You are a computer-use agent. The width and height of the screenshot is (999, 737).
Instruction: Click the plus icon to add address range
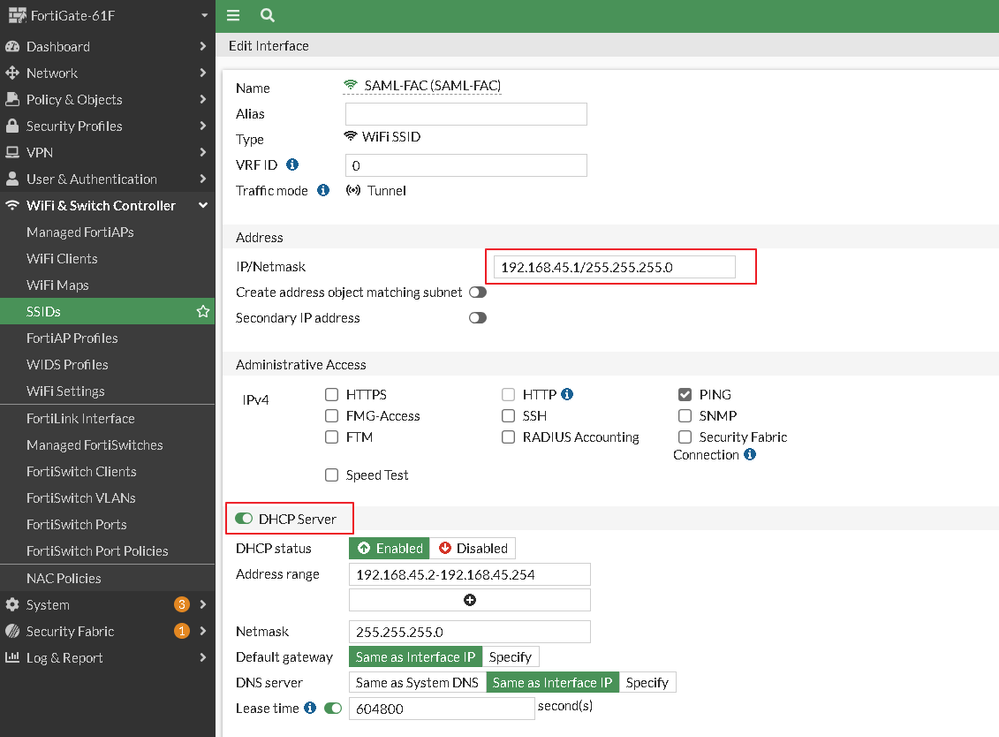pyautogui.click(x=469, y=600)
